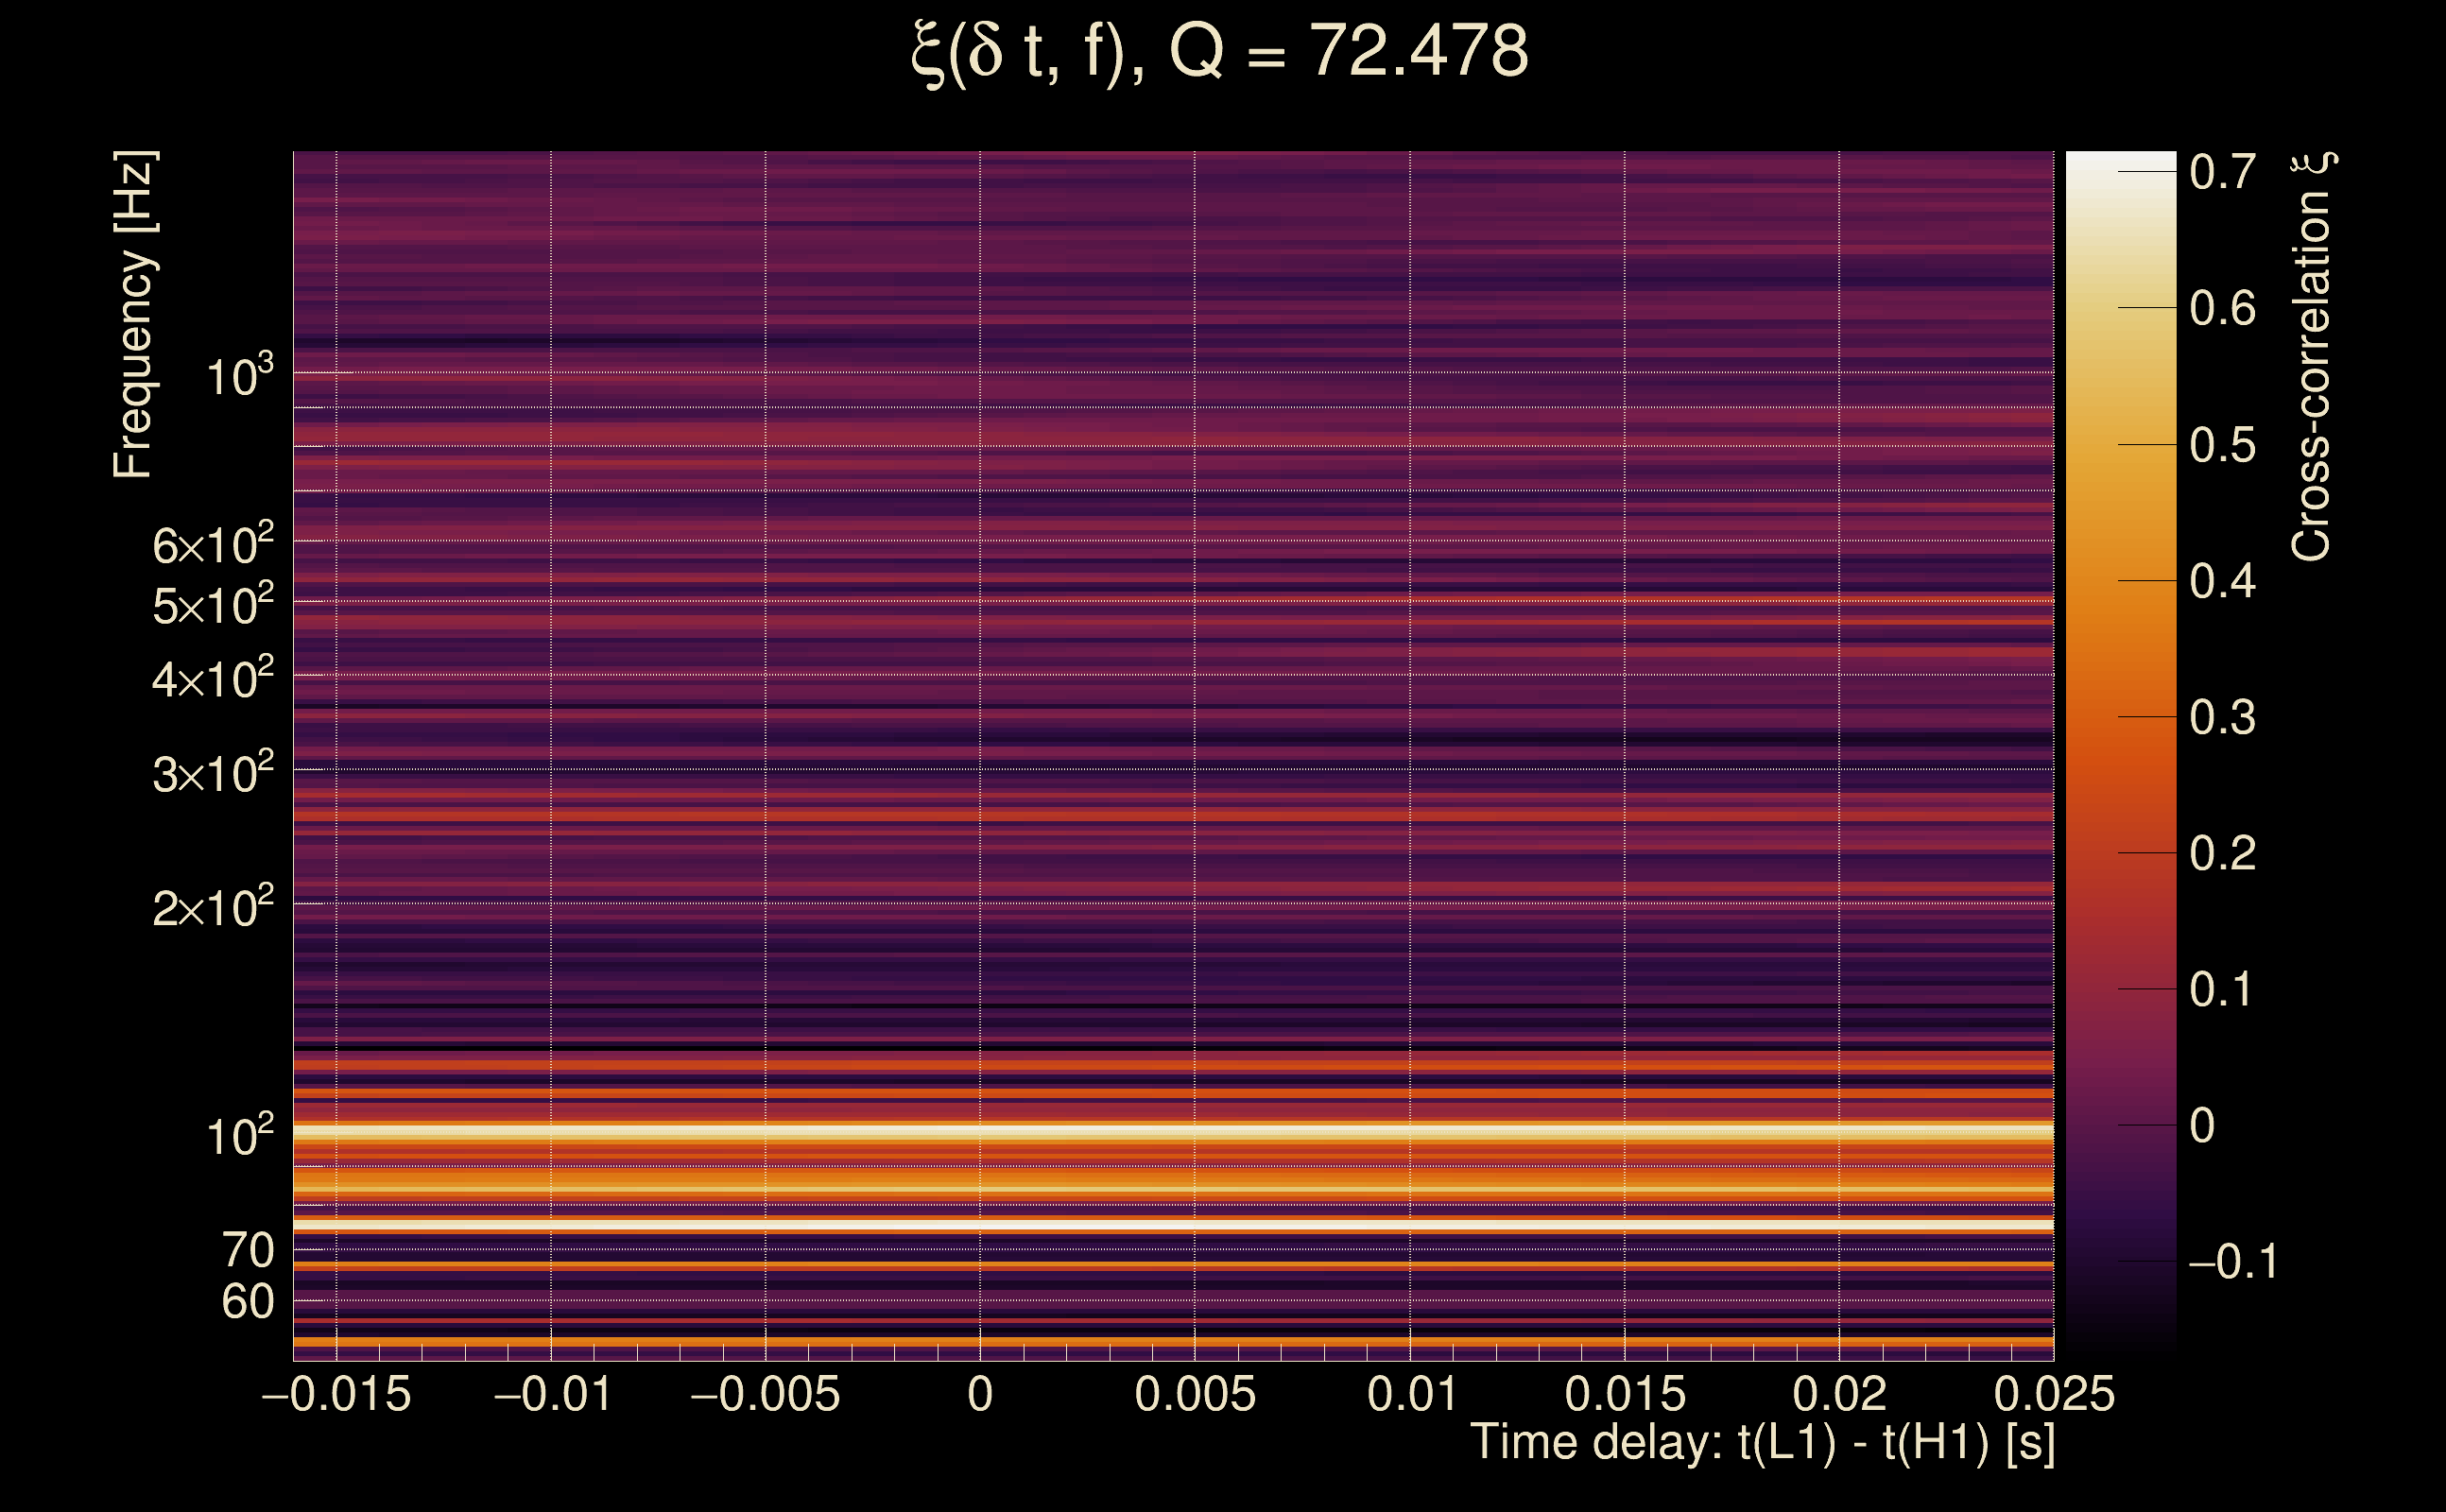Screen dimensions: 2446x1512
Task: Click the 10² frequency tick label
Action: coord(239,1136)
